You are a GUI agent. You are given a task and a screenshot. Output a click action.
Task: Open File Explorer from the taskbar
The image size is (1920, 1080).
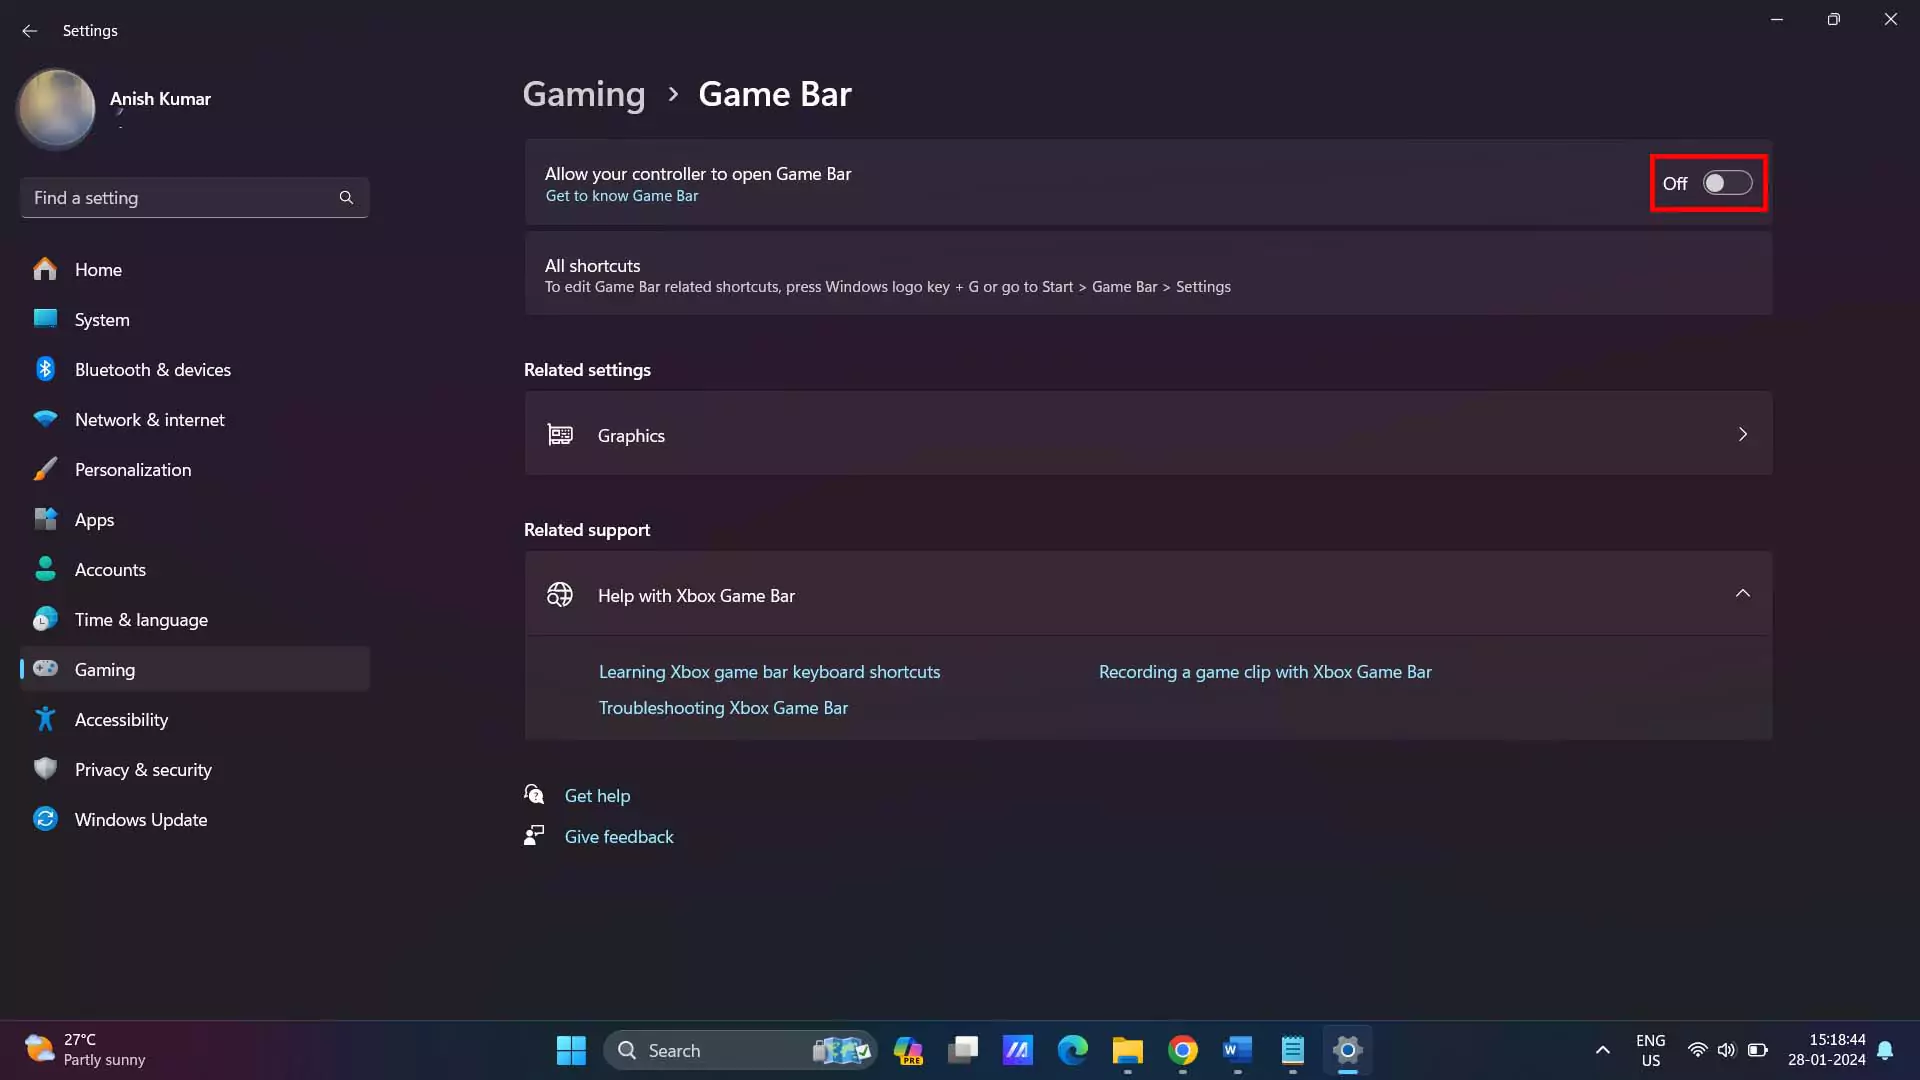click(1128, 1050)
